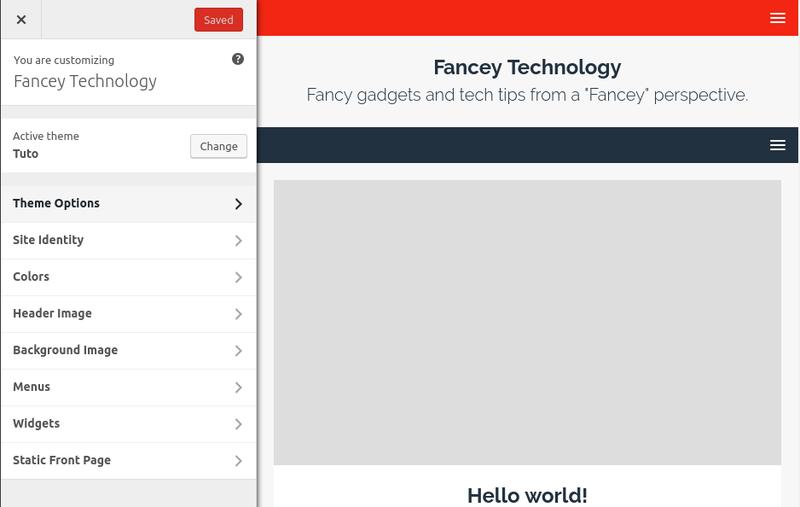The image size is (800, 507).
Task: Open the hamburger menu in the dark navy bar
Action: click(x=778, y=145)
